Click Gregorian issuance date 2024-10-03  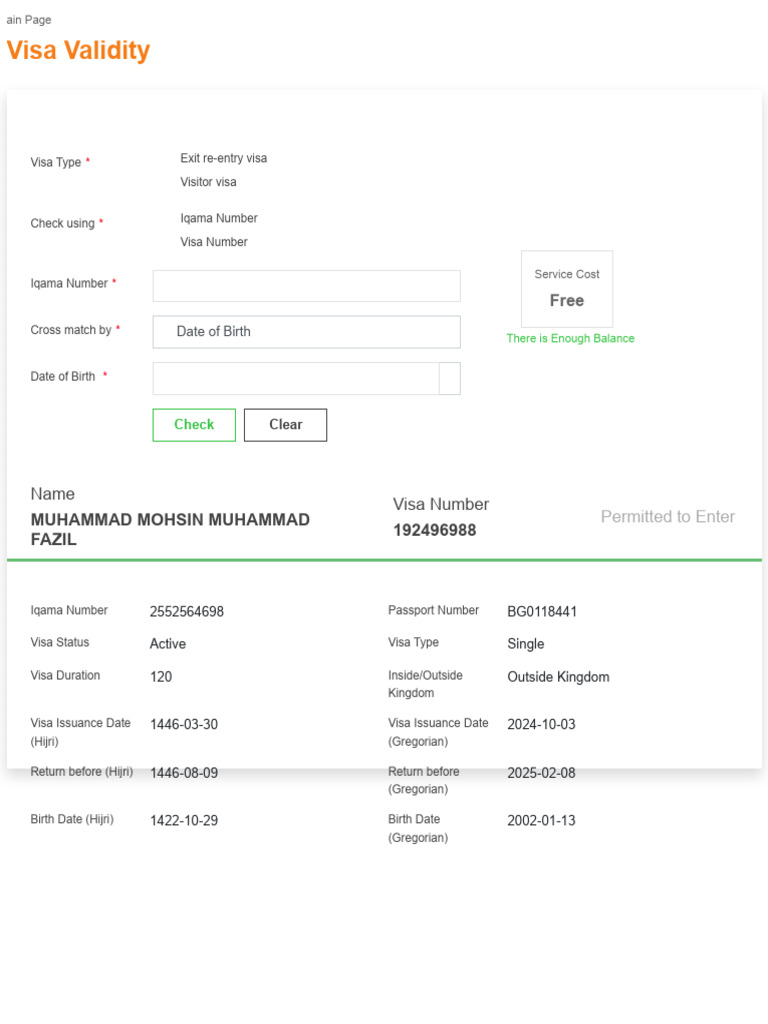[541, 725]
